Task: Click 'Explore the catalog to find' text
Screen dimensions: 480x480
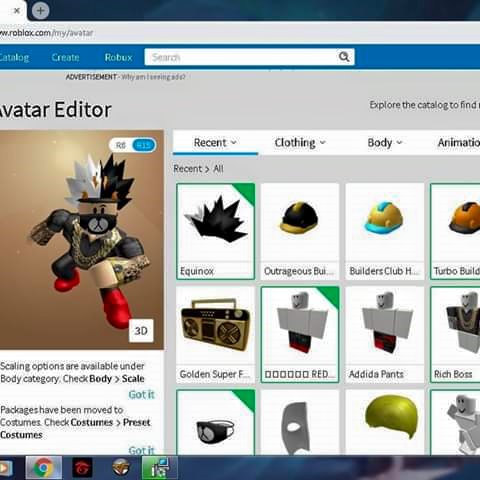Action: click(x=424, y=105)
